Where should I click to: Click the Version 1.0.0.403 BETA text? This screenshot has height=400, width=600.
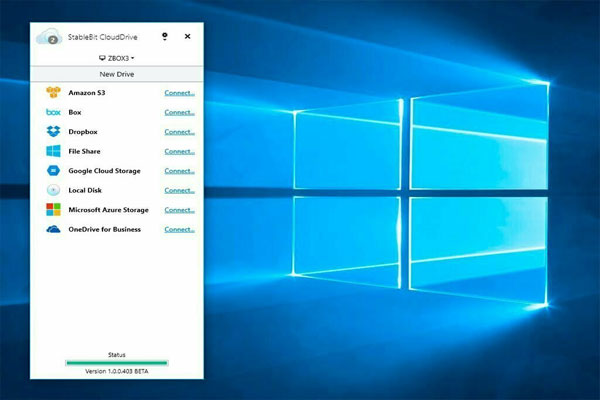pyautogui.click(x=117, y=371)
